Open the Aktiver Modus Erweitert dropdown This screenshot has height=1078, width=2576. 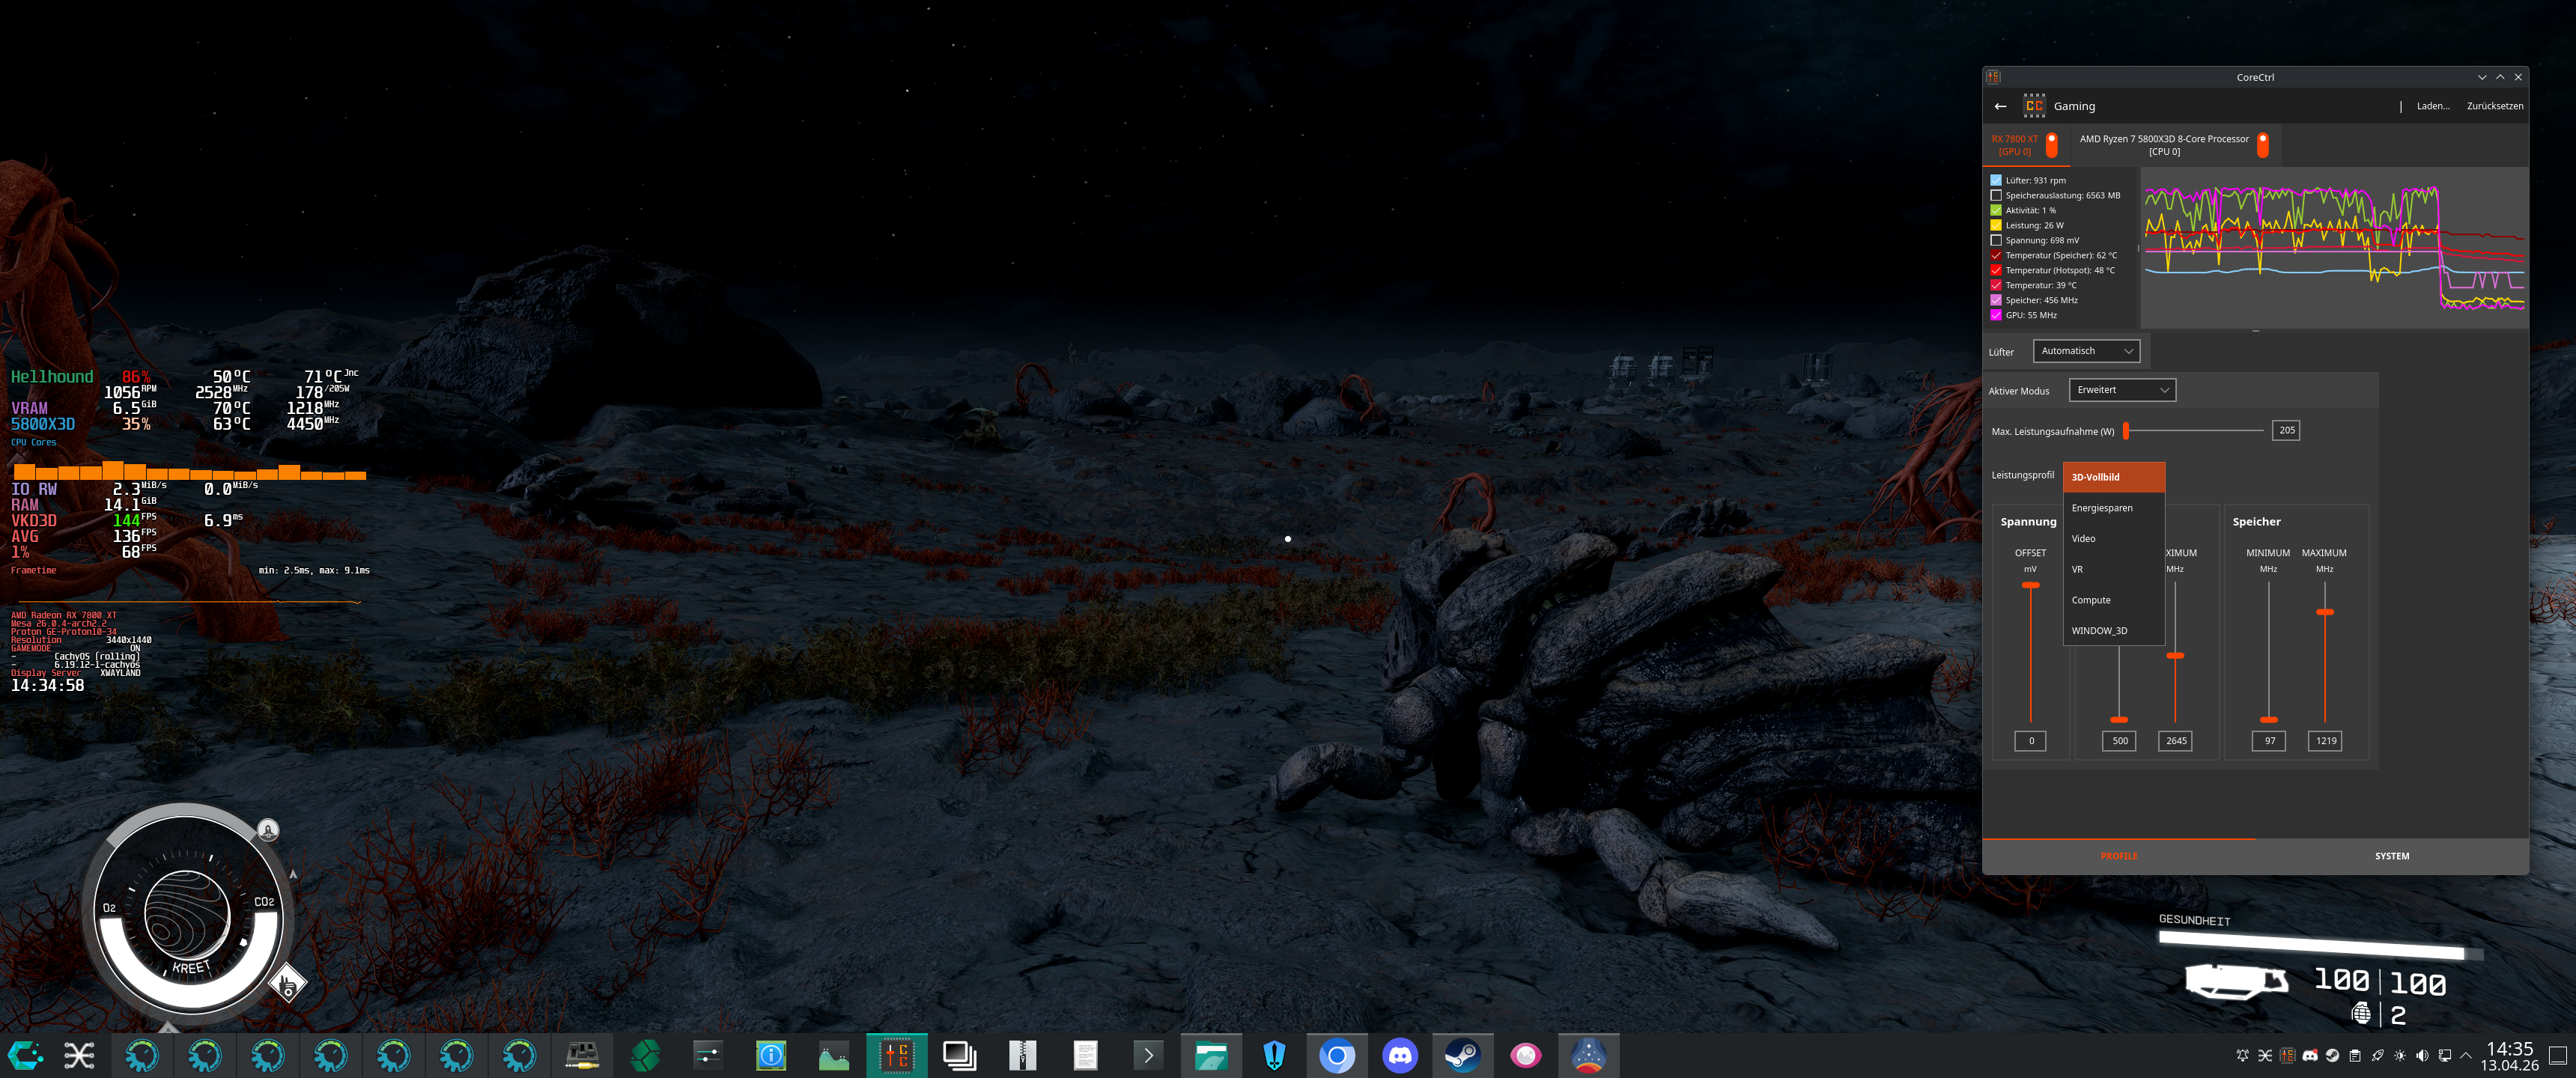click(x=2121, y=390)
